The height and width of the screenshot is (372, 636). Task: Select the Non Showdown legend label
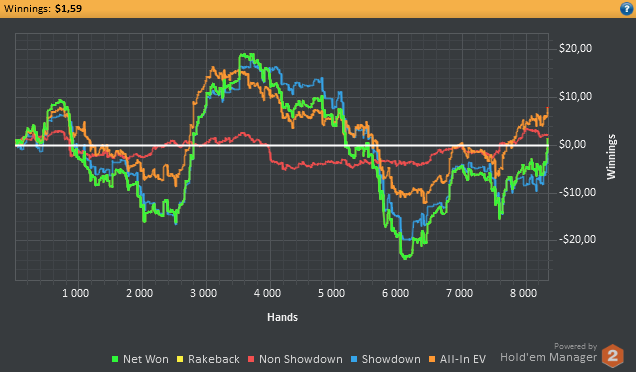[x=301, y=359]
